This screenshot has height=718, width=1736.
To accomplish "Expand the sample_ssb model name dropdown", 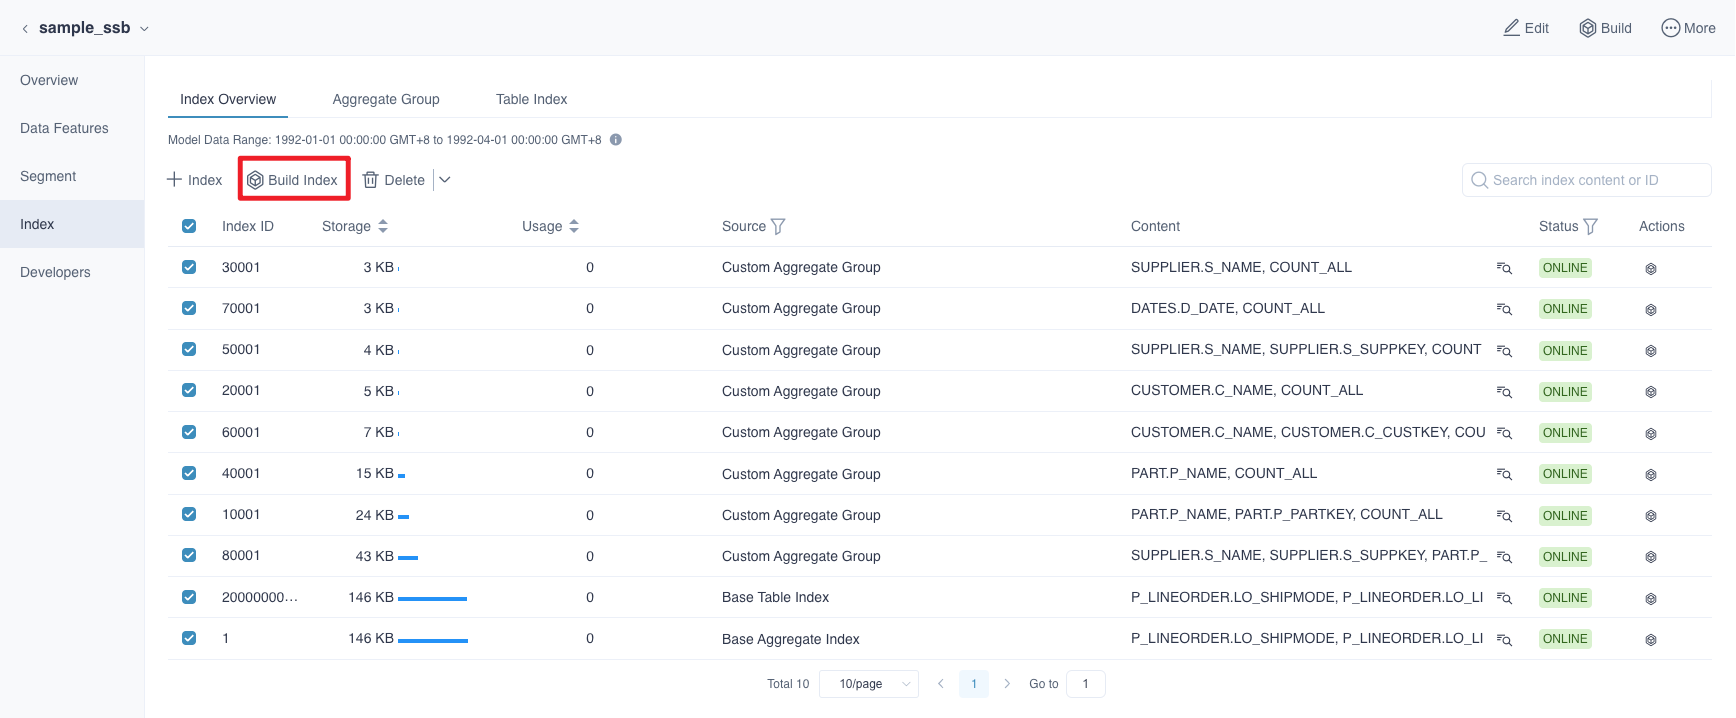I will pos(144,29).
